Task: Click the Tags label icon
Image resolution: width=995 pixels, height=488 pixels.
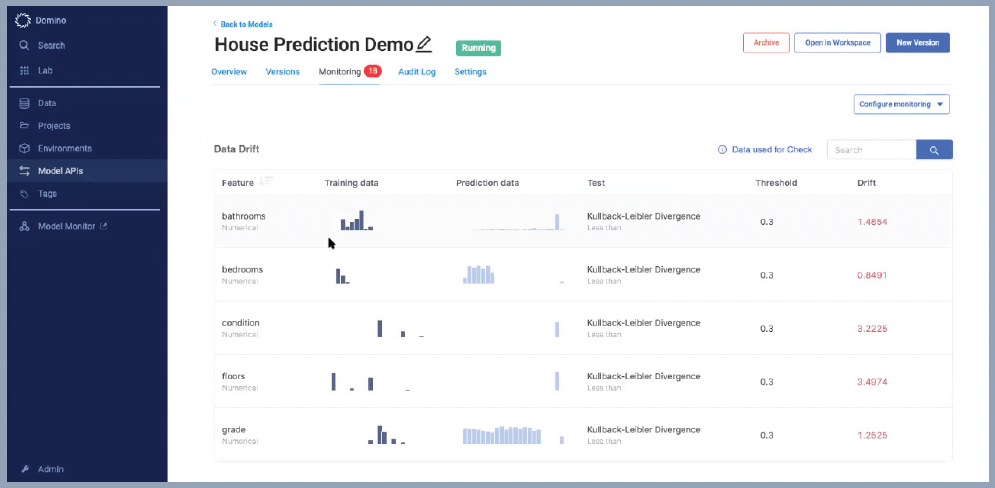Action: pyautogui.click(x=24, y=194)
